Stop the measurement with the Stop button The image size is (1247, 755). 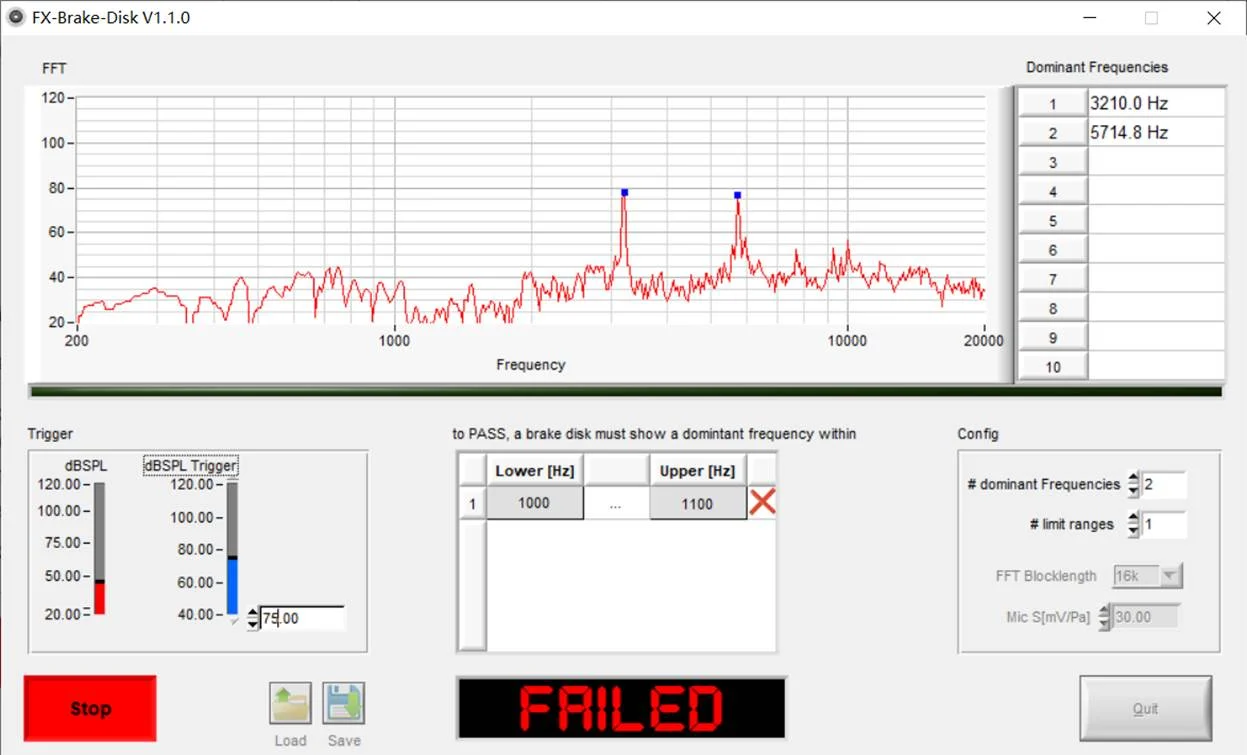pyautogui.click(x=90, y=708)
